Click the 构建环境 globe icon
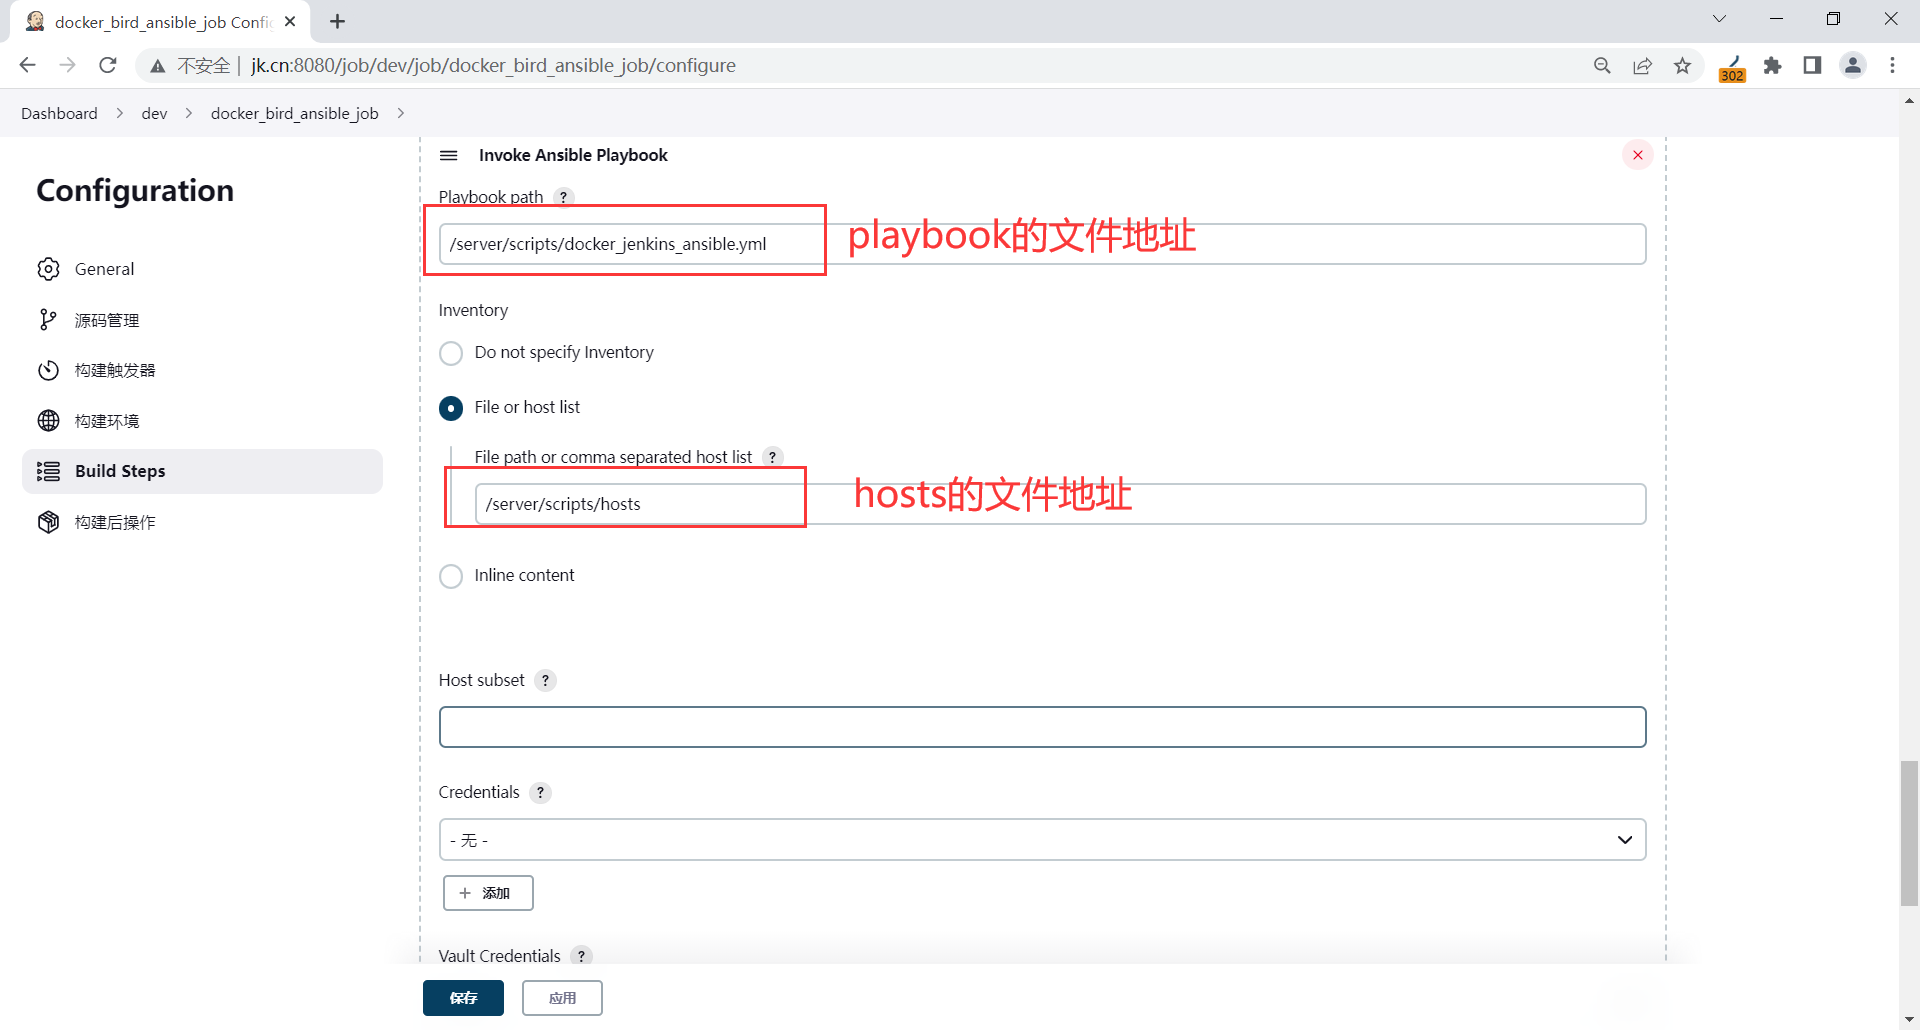The width and height of the screenshot is (1920, 1030). [x=48, y=421]
